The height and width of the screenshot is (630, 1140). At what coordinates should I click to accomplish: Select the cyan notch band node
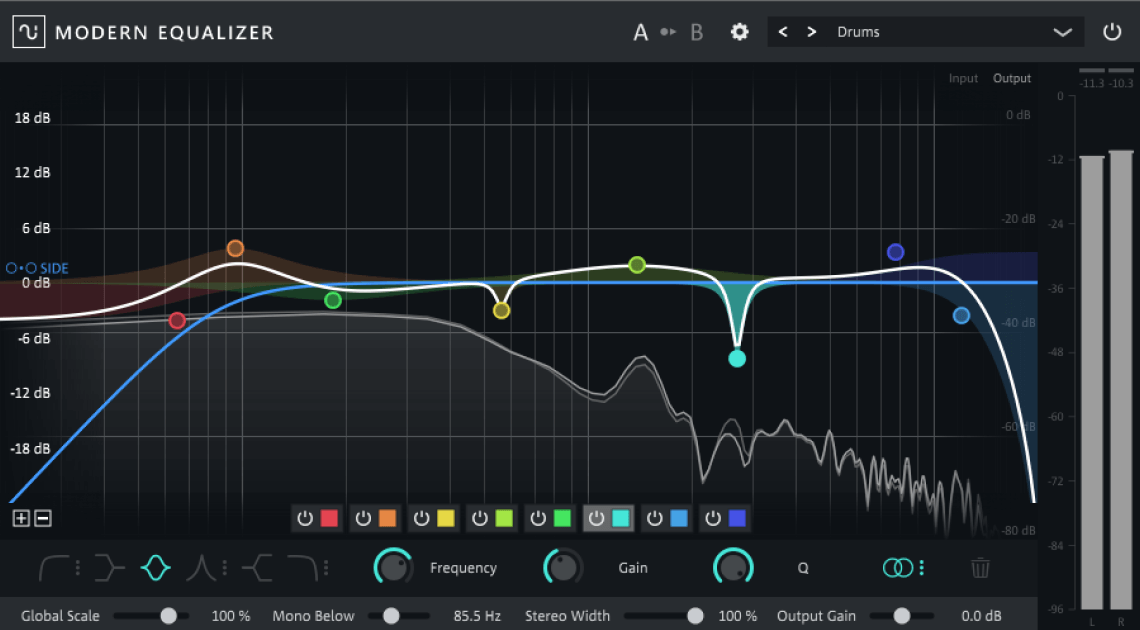tap(737, 358)
